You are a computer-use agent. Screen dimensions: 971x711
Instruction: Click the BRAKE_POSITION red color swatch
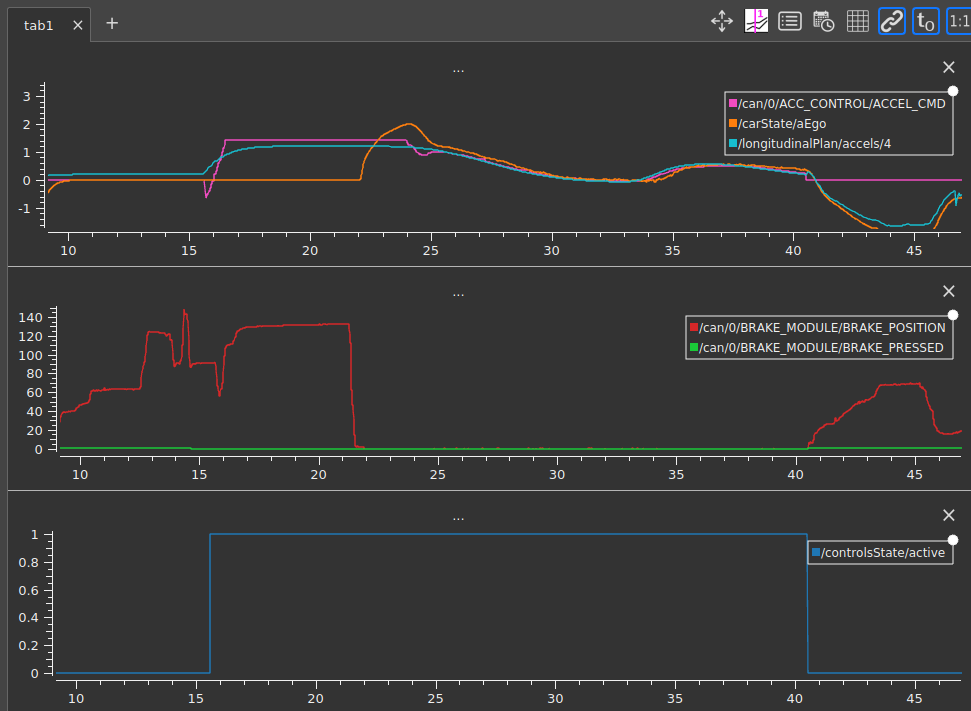pyautogui.click(x=693, y=327)
